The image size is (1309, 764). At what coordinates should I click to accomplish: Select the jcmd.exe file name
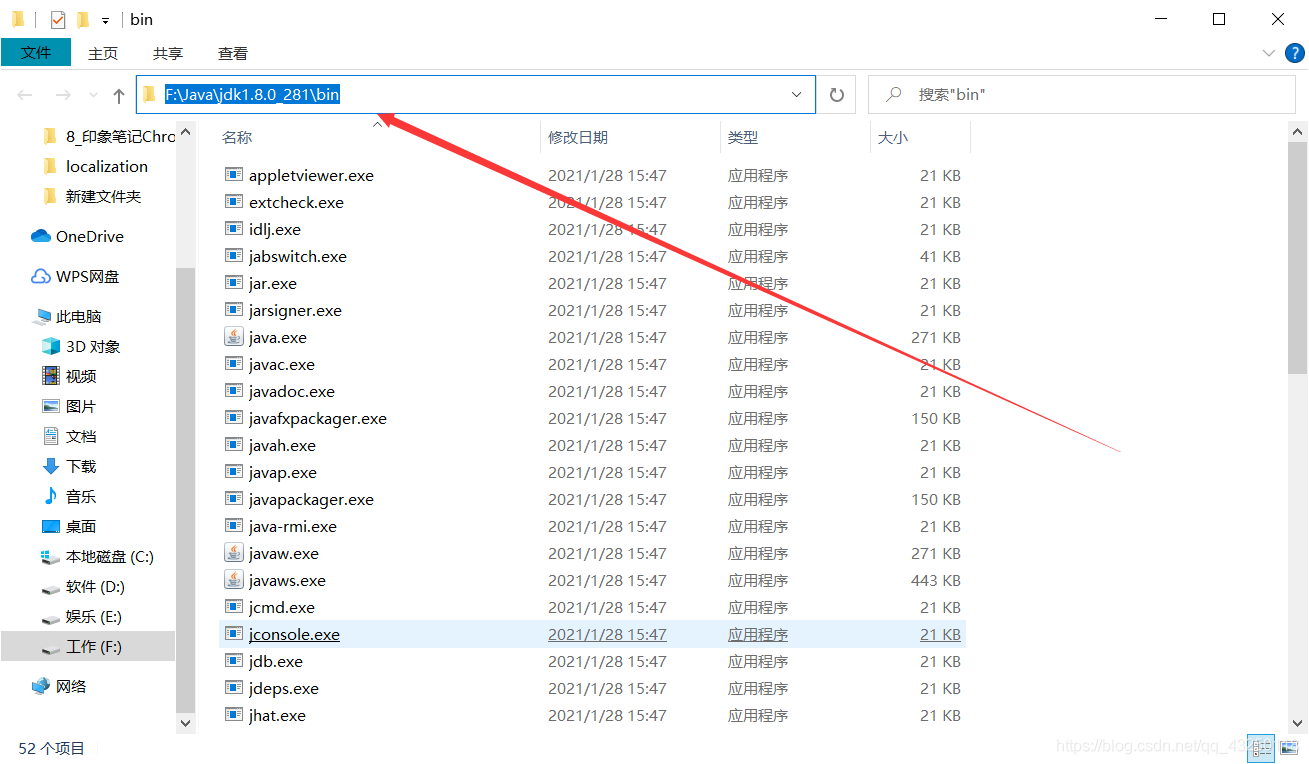[282, 607]
